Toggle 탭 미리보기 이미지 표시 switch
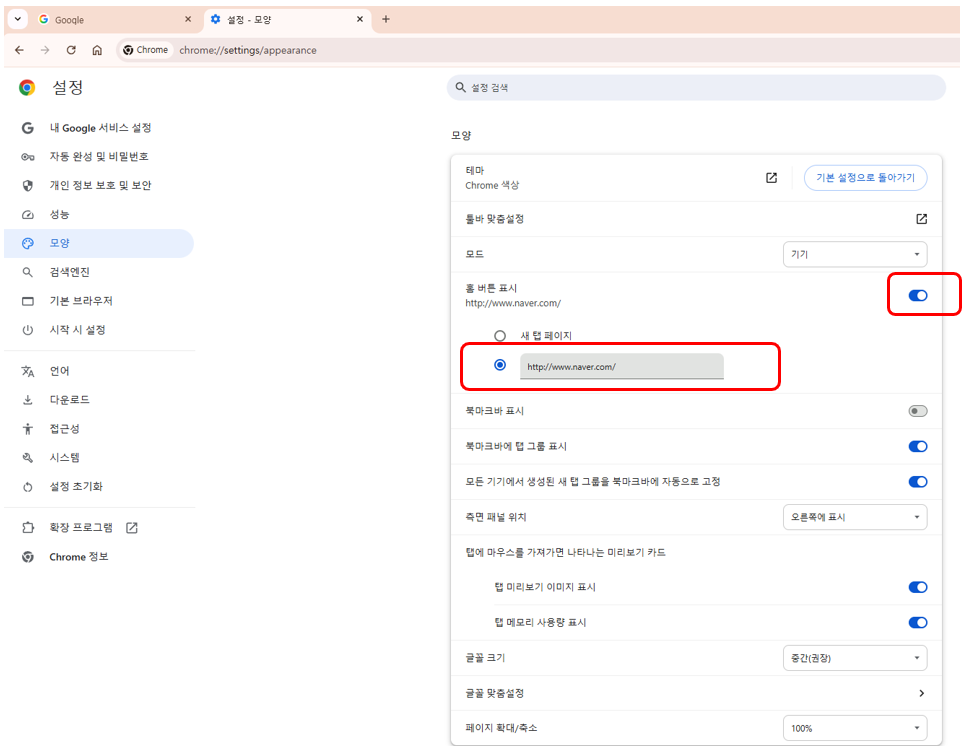 click(918, 587)
